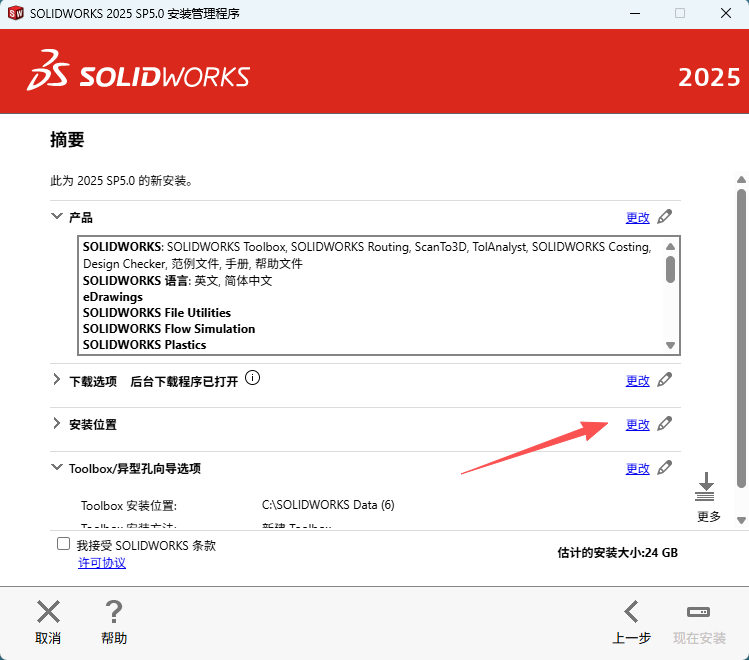Click the 后台下载程序已打开 status text
749x660 pixels.
(x=184, y=382)
